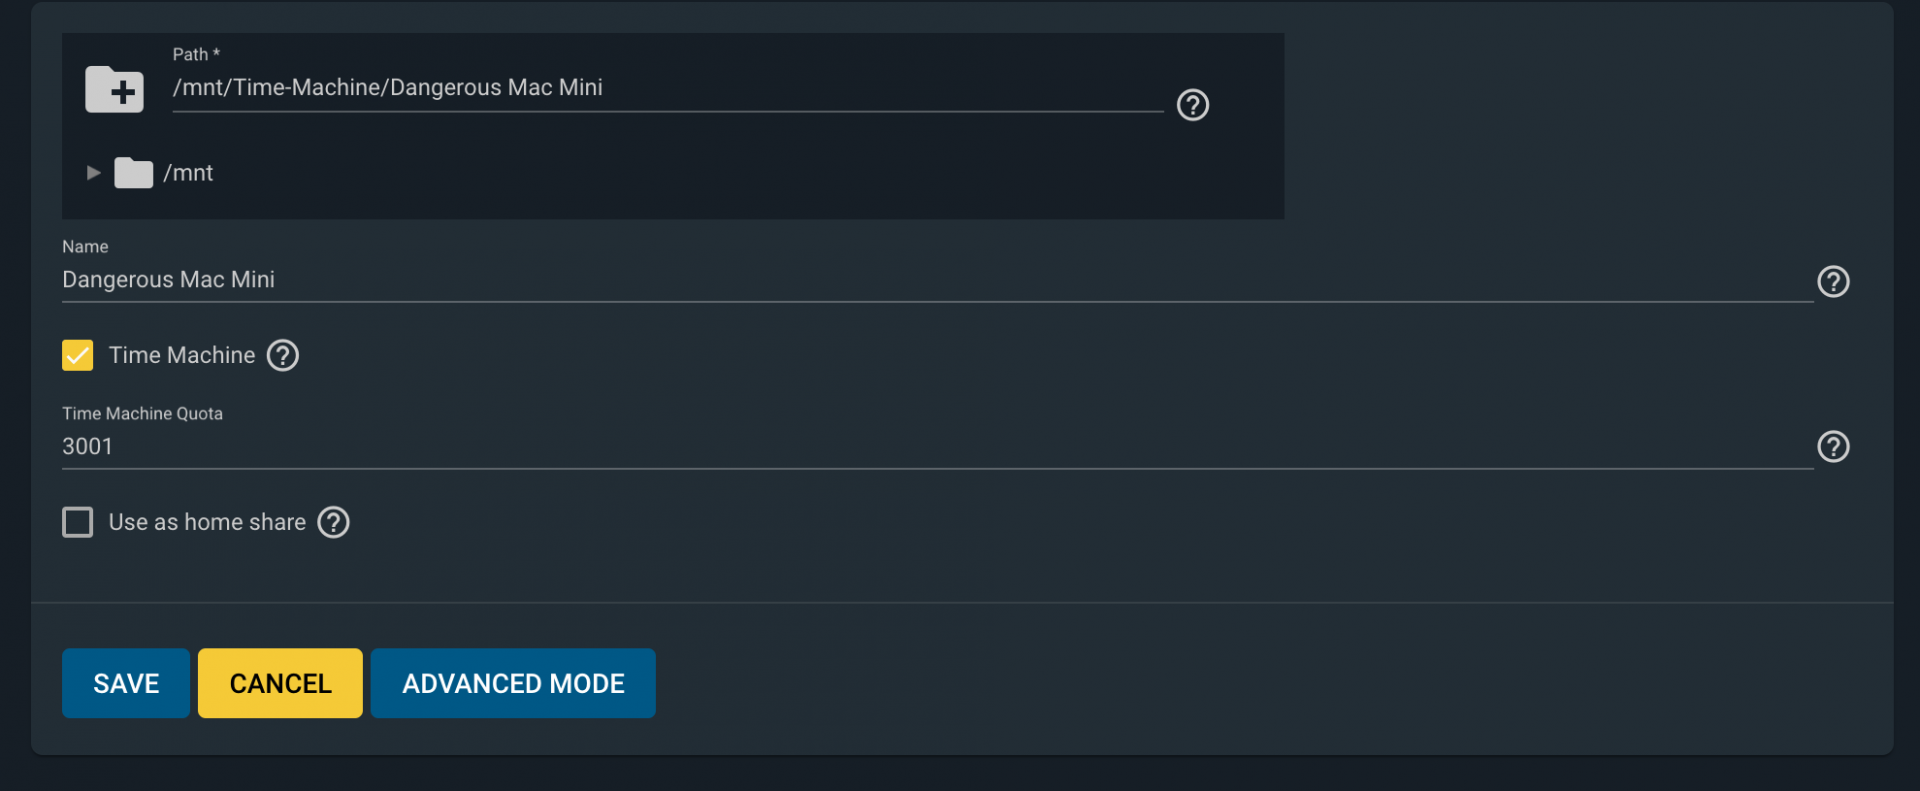Focus the Time Machine Quota field
Image resolution: width=1920 pixels, height=791 pixels.
pos(937,446)
